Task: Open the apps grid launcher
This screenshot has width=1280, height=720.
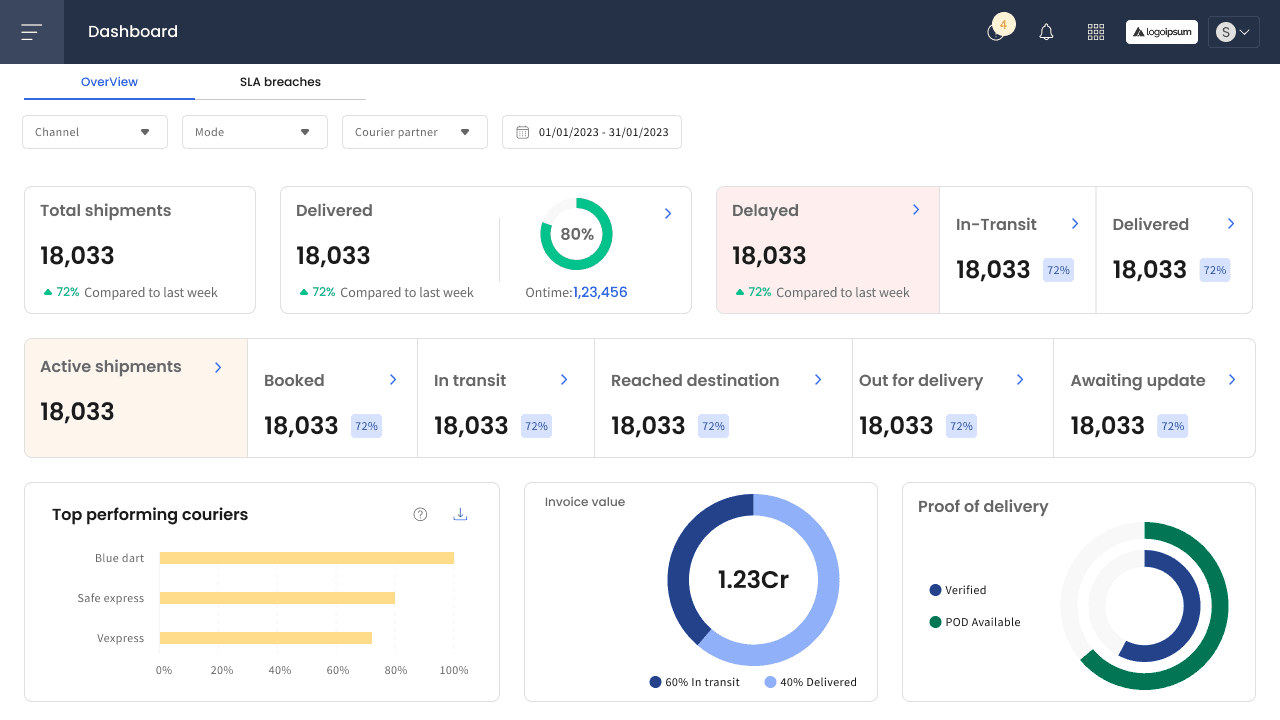Action: (x=1096, y=32)
